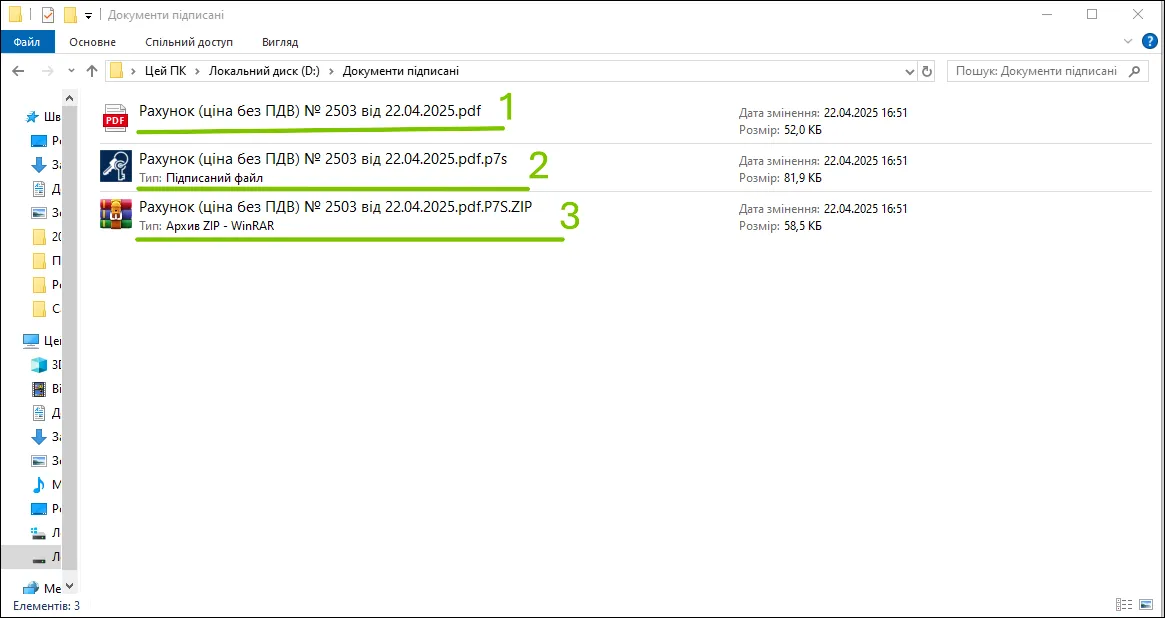Image resolution: width=1165 pixels, height=618 pixels.
Task: Click the Properties checkmark icon in the title bar
Action: [x=48, y=15]
